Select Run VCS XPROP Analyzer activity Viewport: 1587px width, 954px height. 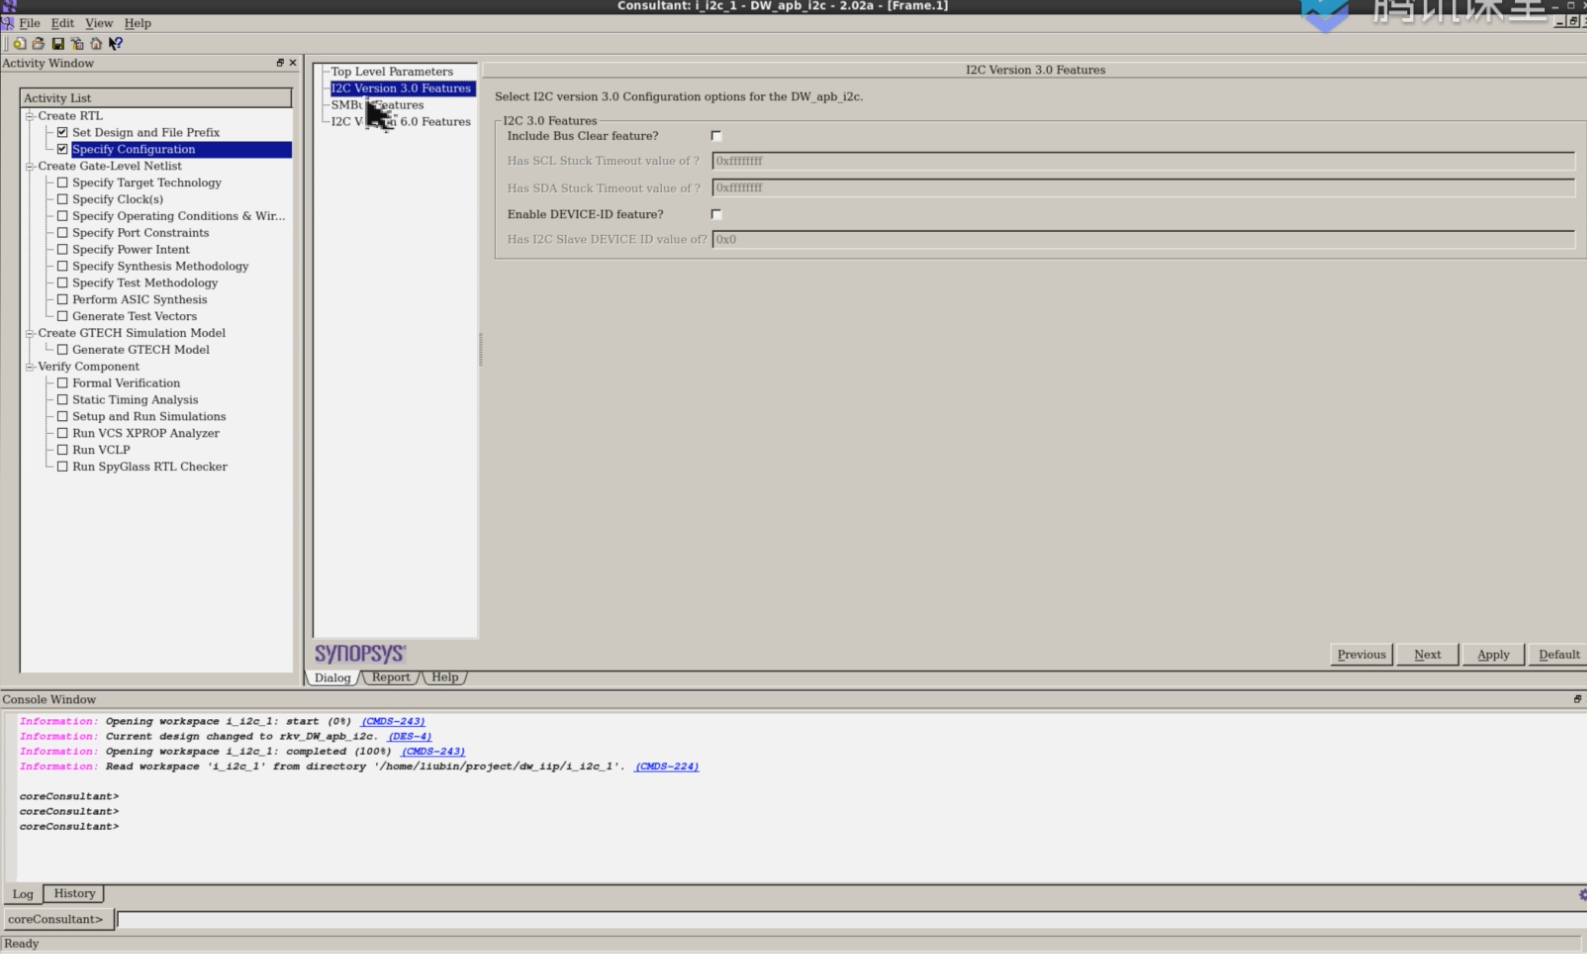point(145,433)
